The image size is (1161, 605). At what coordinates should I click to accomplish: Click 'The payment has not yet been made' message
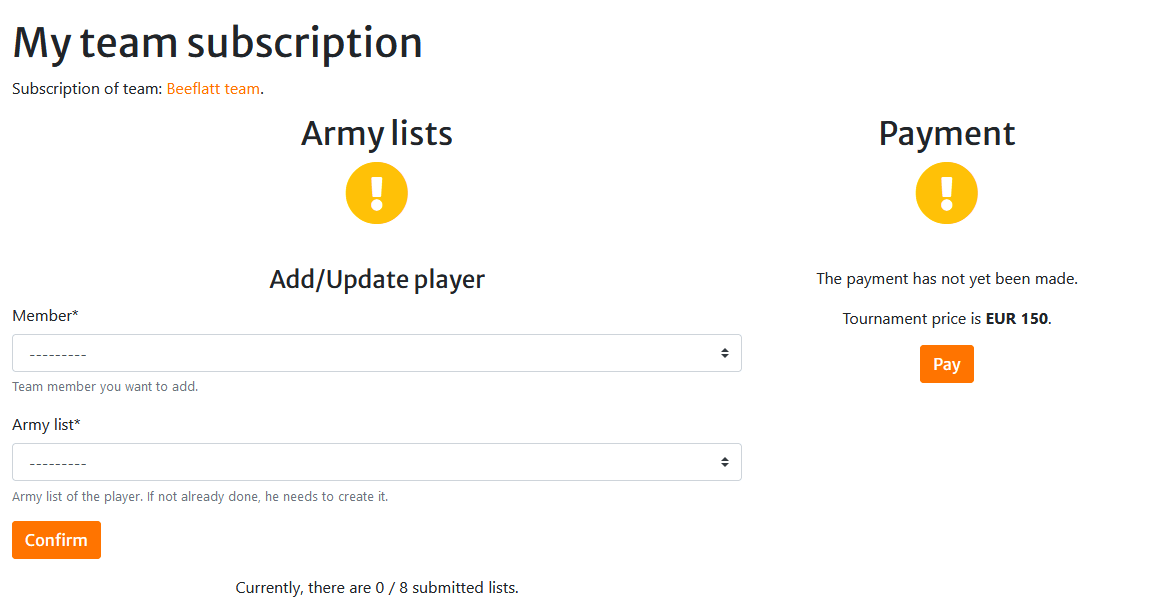(x=946, y=279)
